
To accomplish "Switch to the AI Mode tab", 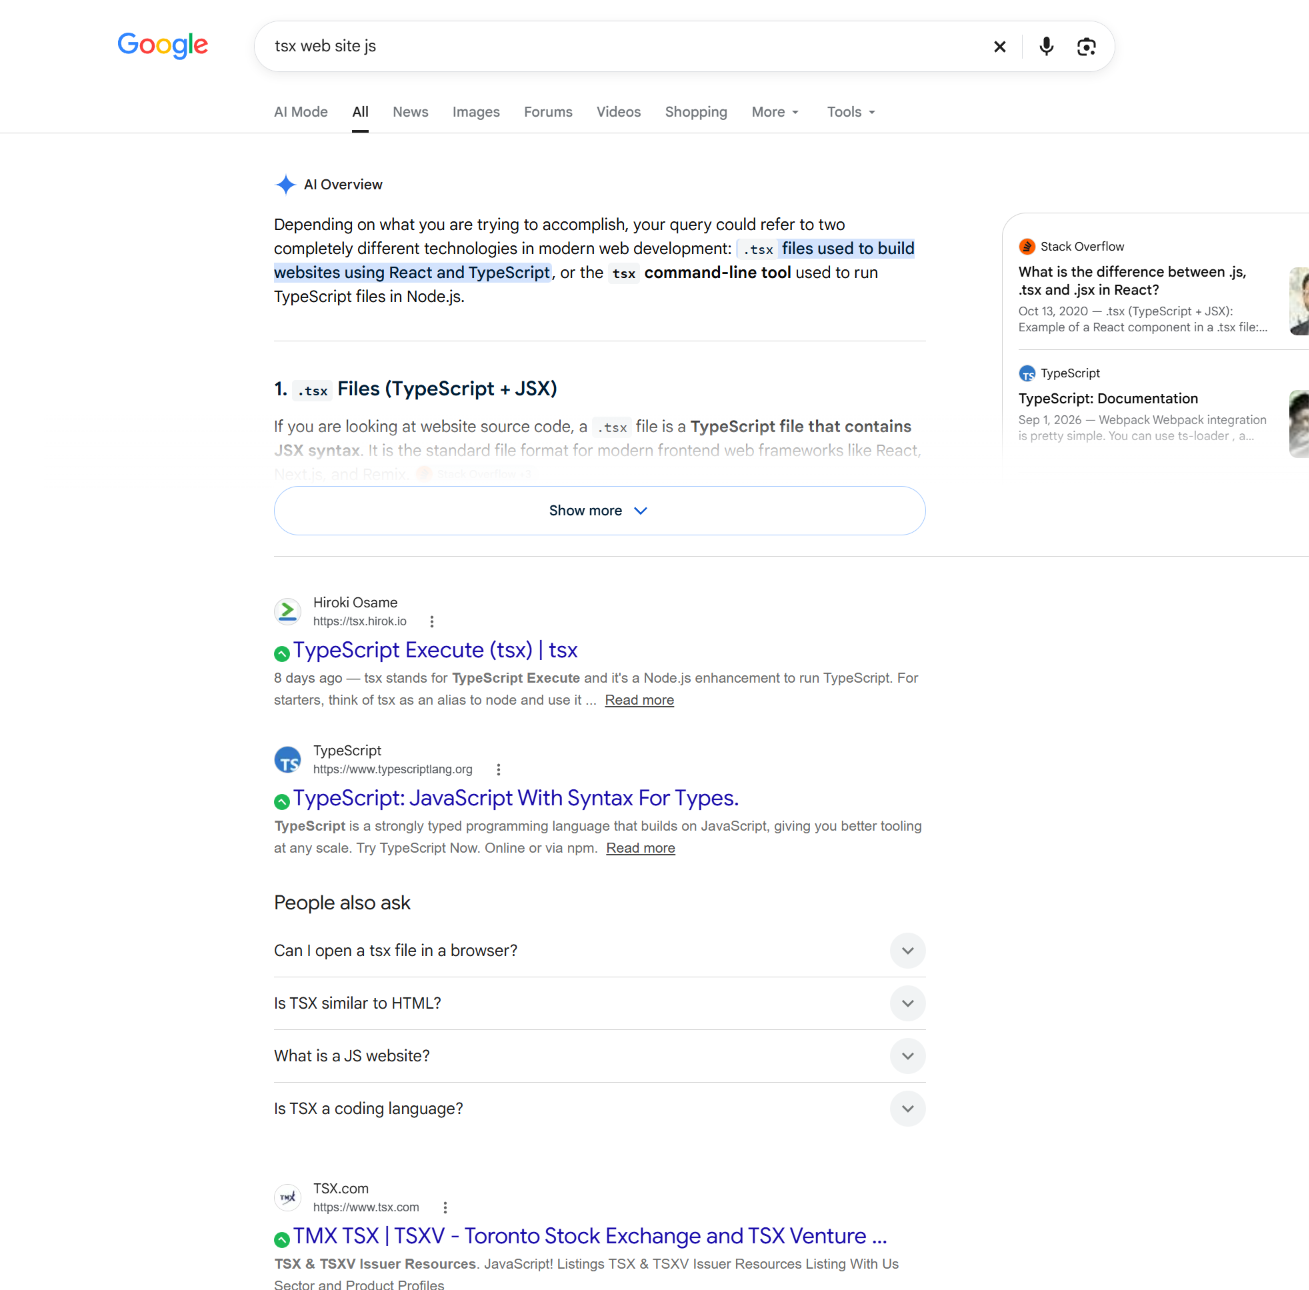I will (x=301, y=112).
